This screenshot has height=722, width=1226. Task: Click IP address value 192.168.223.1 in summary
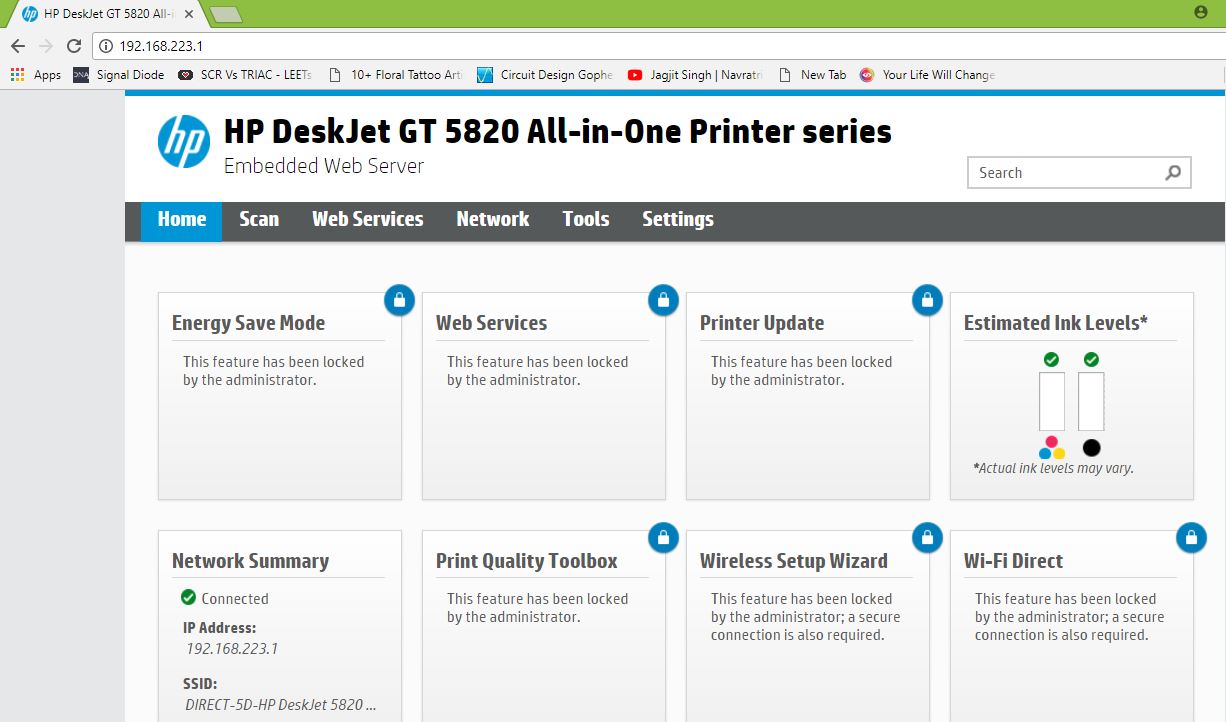232,648
